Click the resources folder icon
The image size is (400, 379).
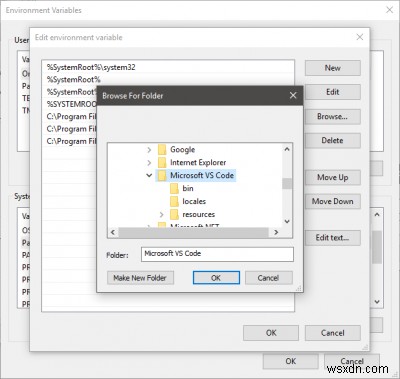(174, 214)
